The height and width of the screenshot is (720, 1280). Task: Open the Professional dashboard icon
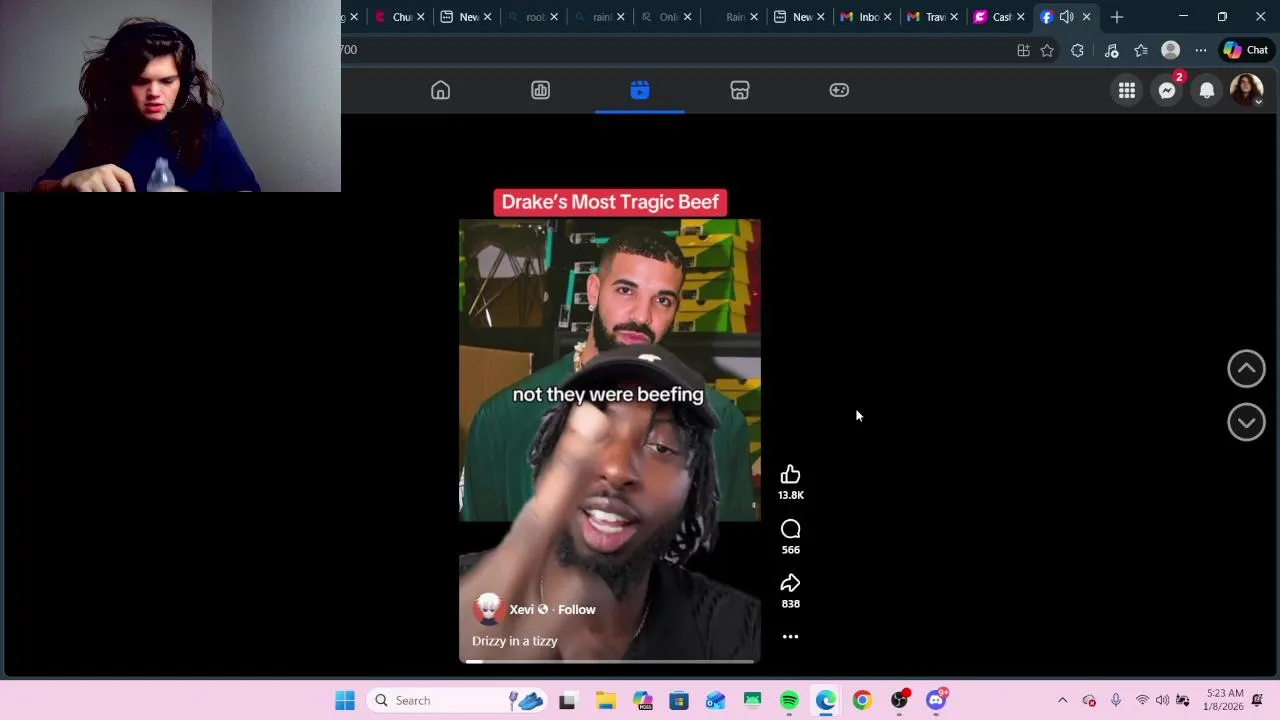tap(540, 90)
